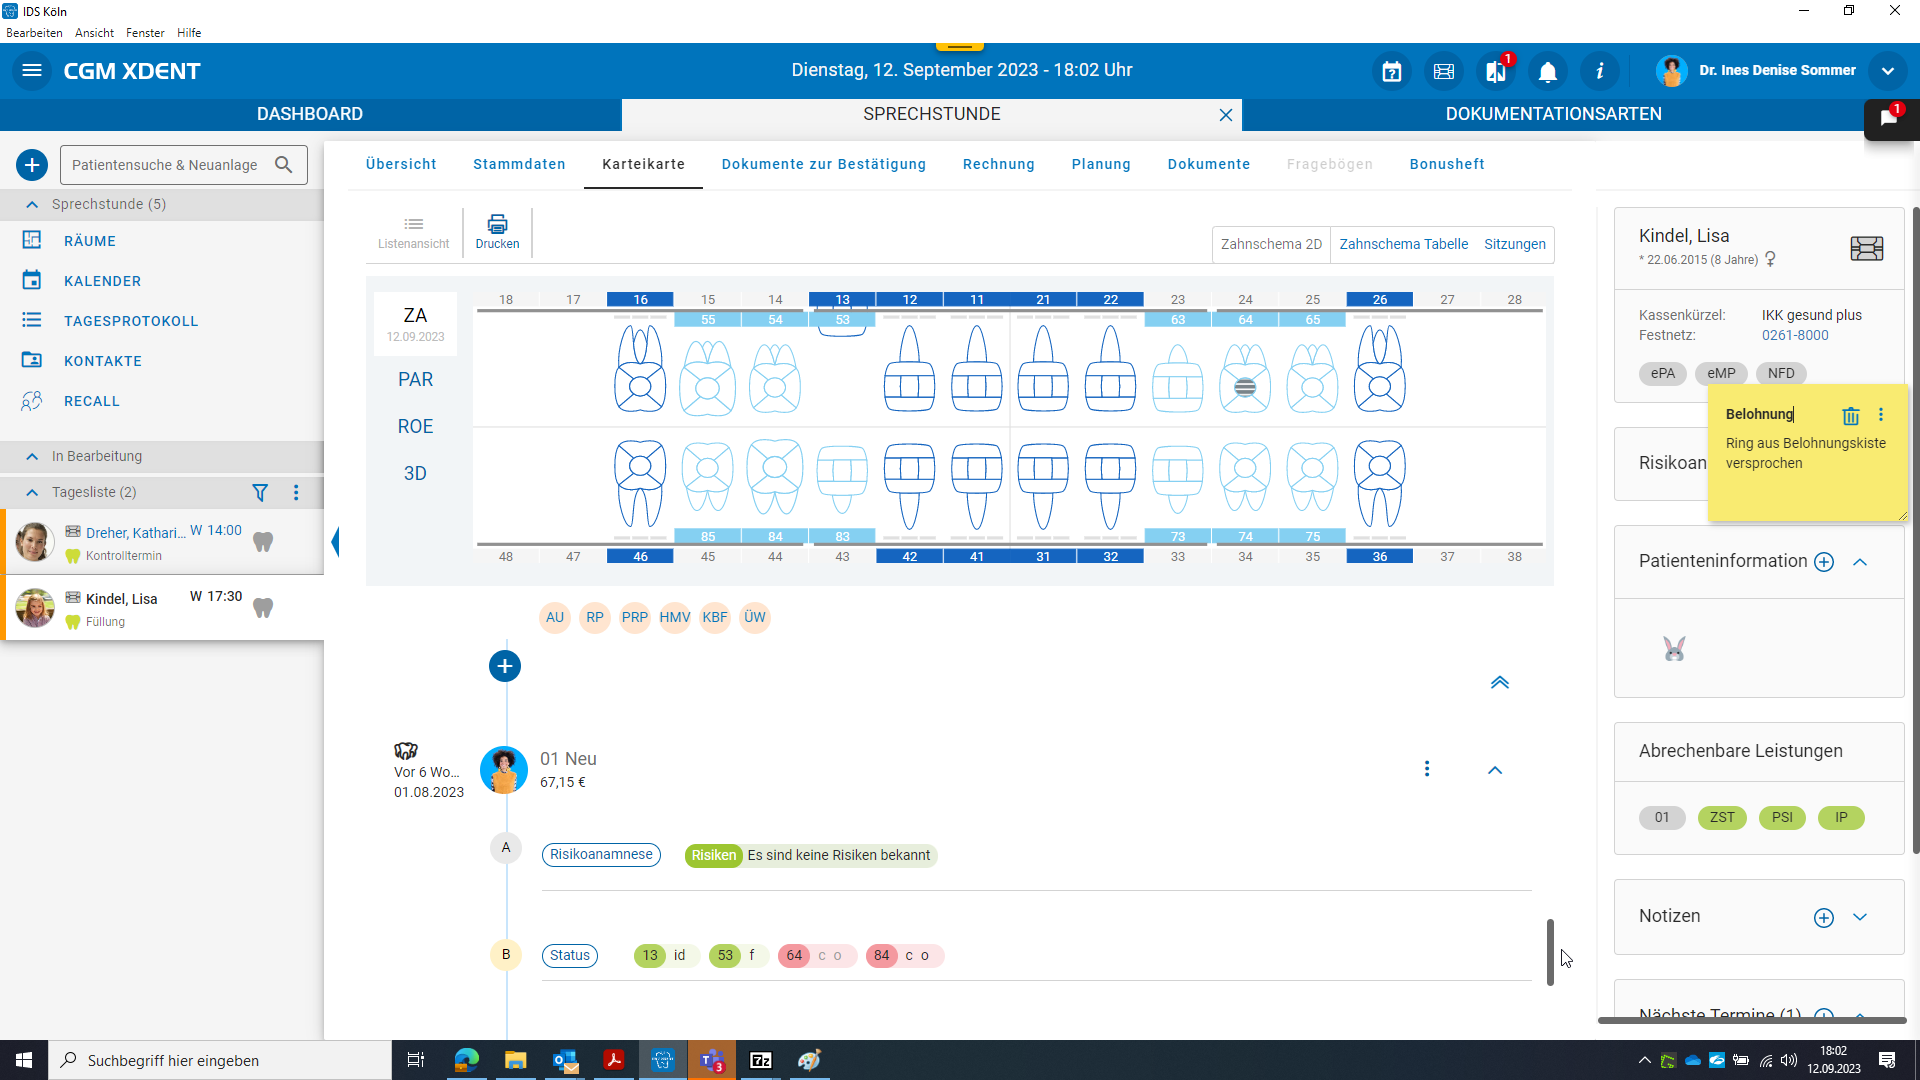
Task: Click the info icon in header
Action: pos(1600,71)
